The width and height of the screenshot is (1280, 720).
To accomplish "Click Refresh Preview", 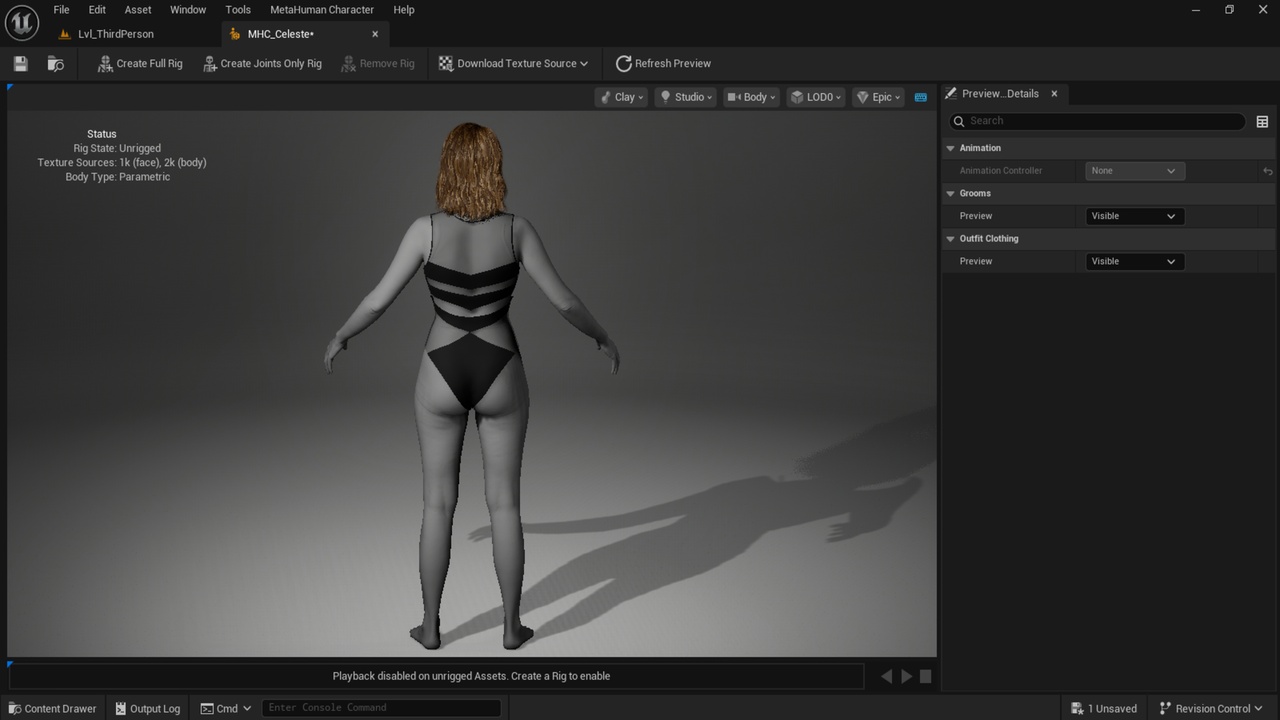I will 664,63.
